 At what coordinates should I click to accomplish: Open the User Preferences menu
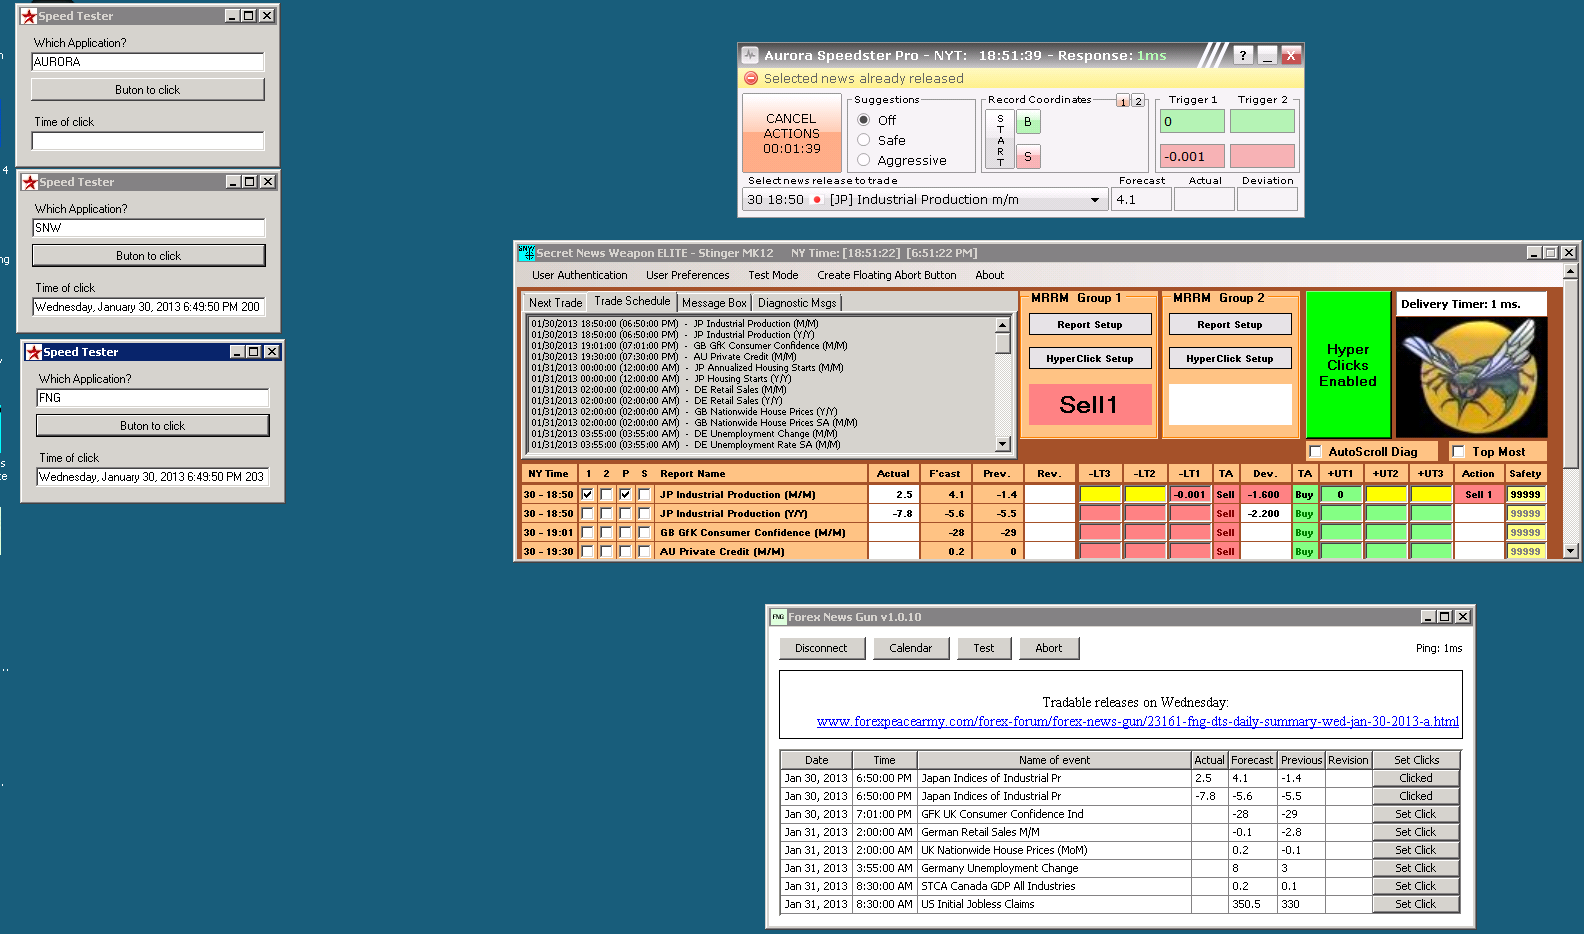coord(688,275)
